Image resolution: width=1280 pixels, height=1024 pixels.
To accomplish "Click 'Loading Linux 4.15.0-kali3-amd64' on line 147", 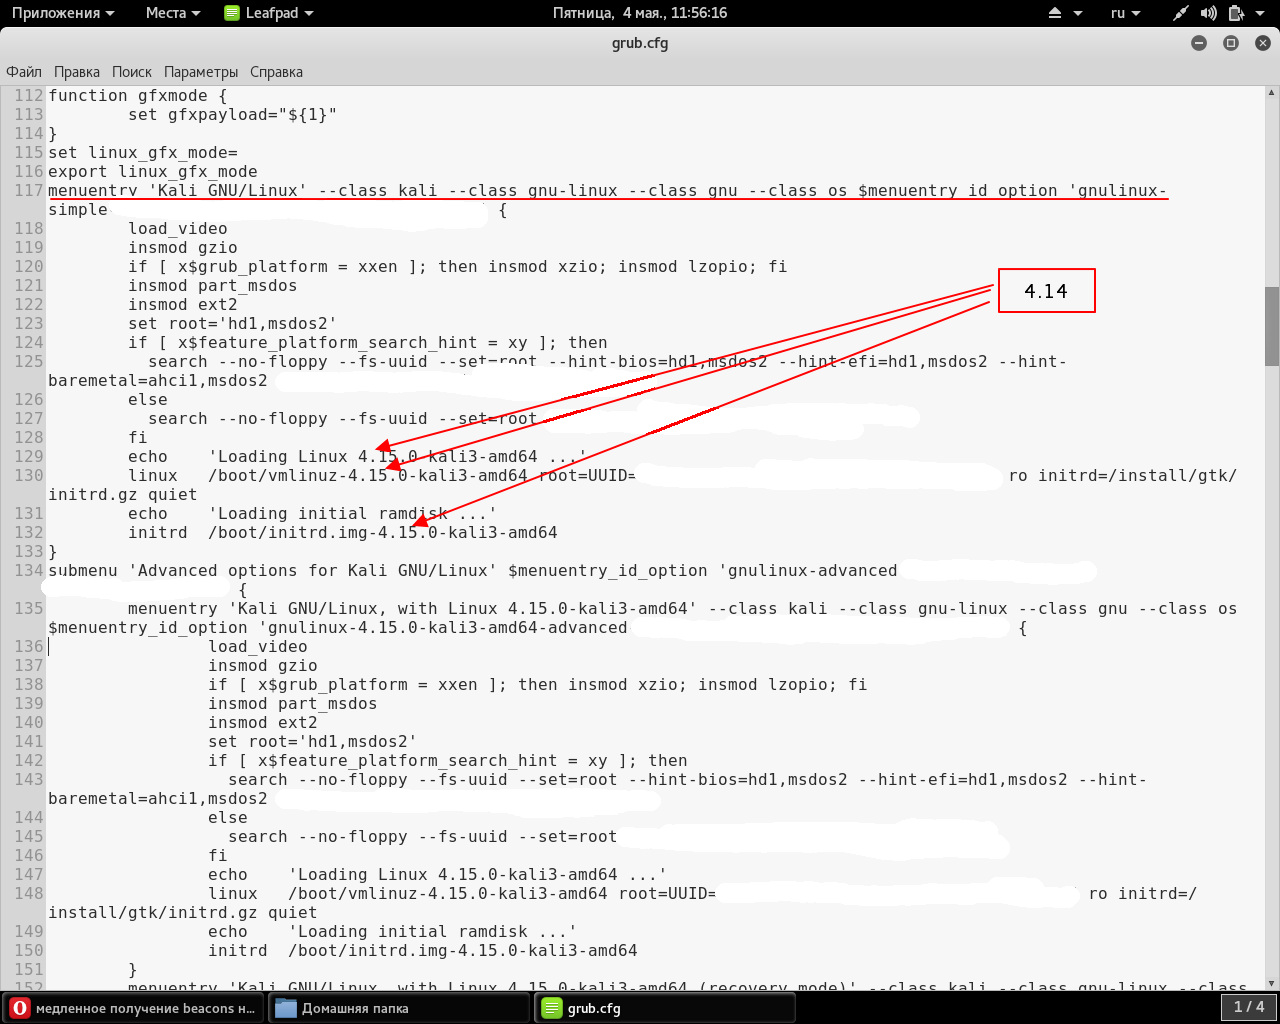I will pyautogui.click(x=458, y=875).
